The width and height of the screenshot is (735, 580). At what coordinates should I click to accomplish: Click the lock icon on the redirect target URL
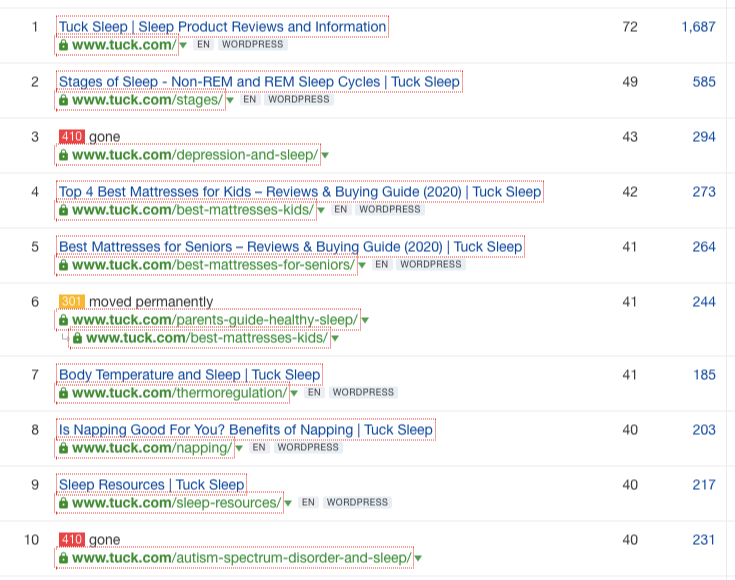click(77, 338)
